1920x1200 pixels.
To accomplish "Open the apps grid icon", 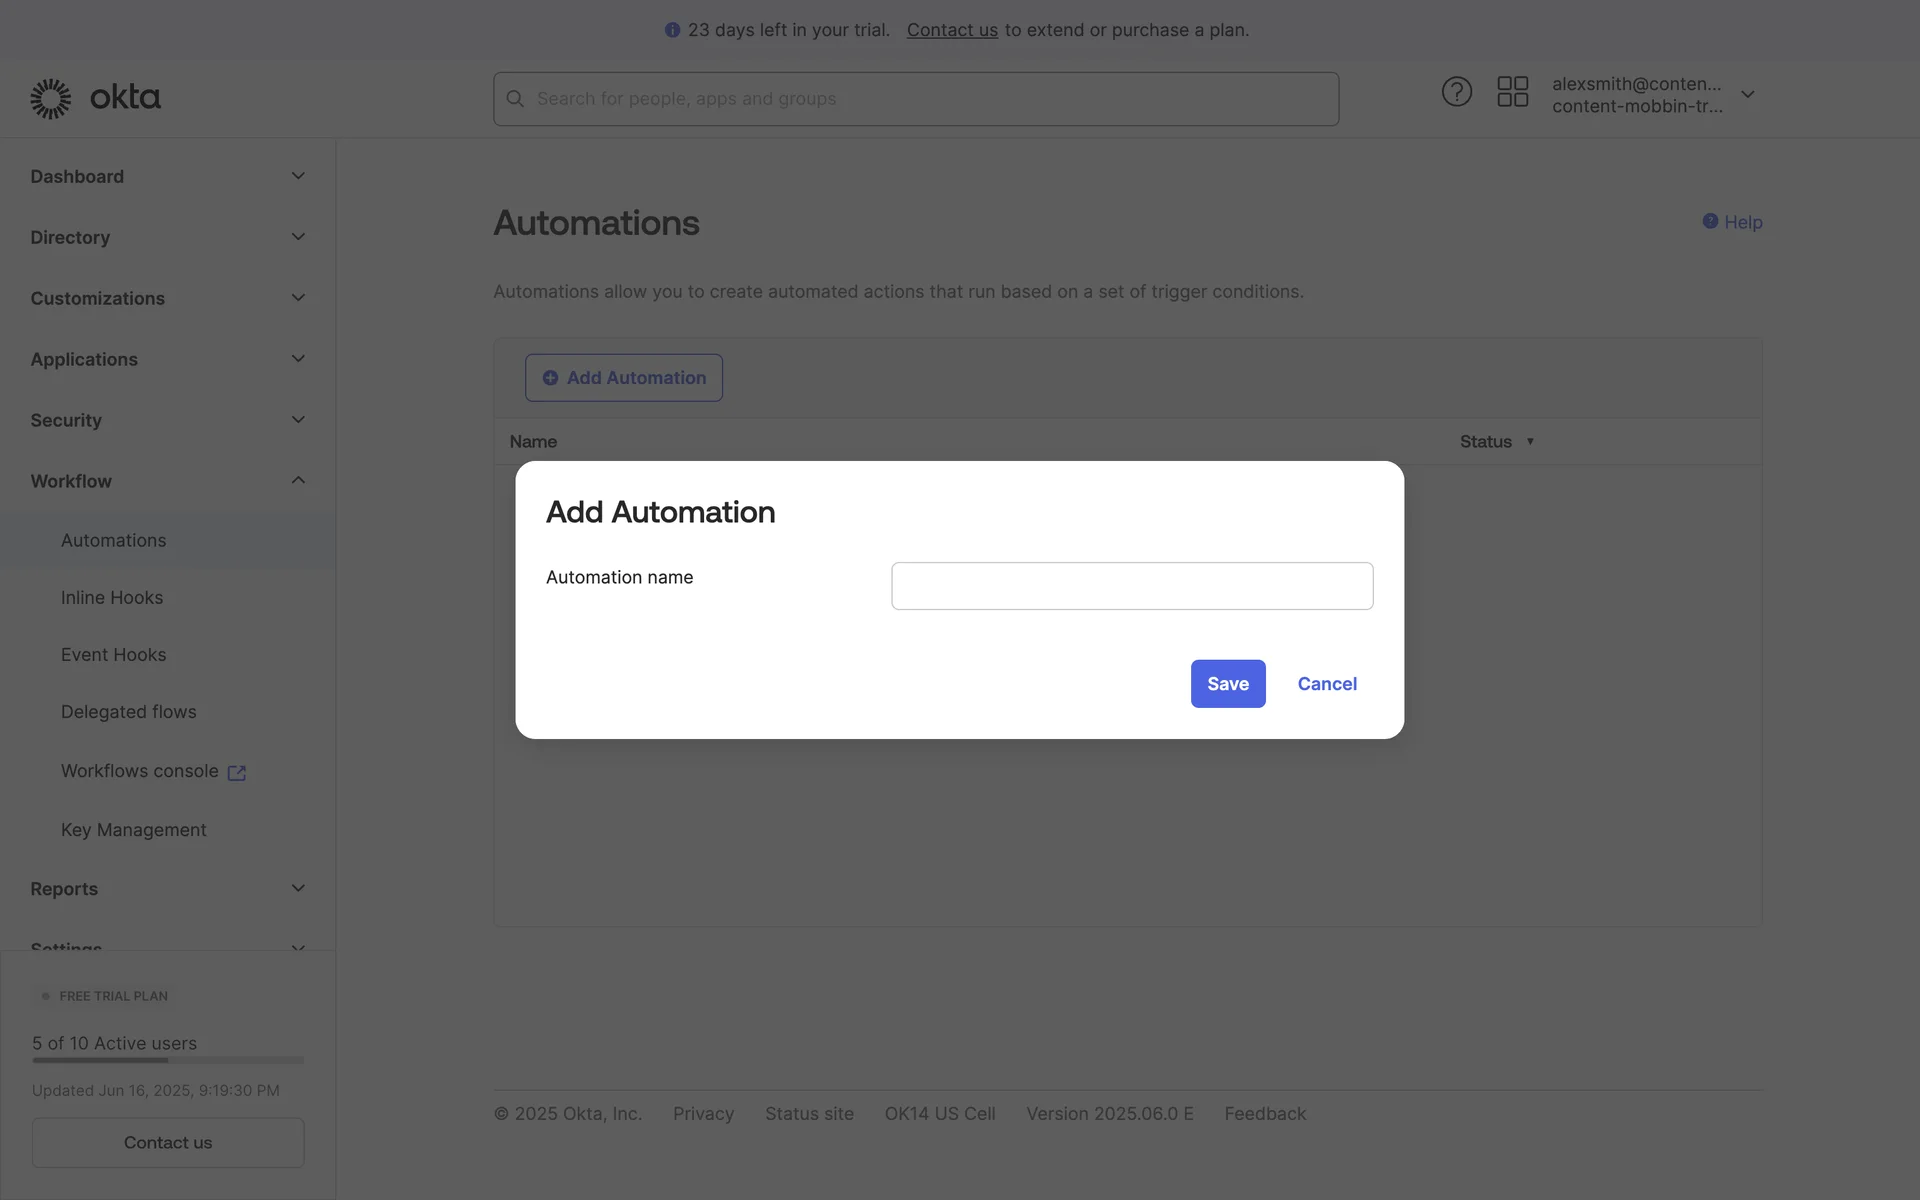I will (x=1512, y=92).
